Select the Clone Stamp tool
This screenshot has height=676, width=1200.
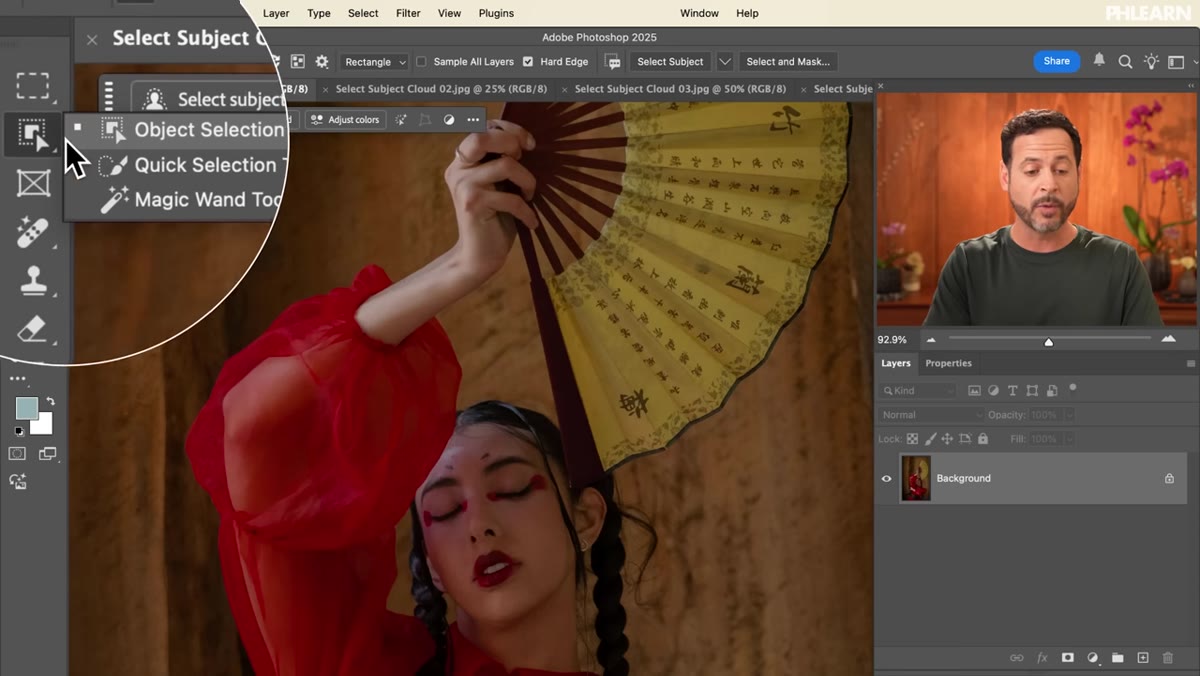[33, 281]
